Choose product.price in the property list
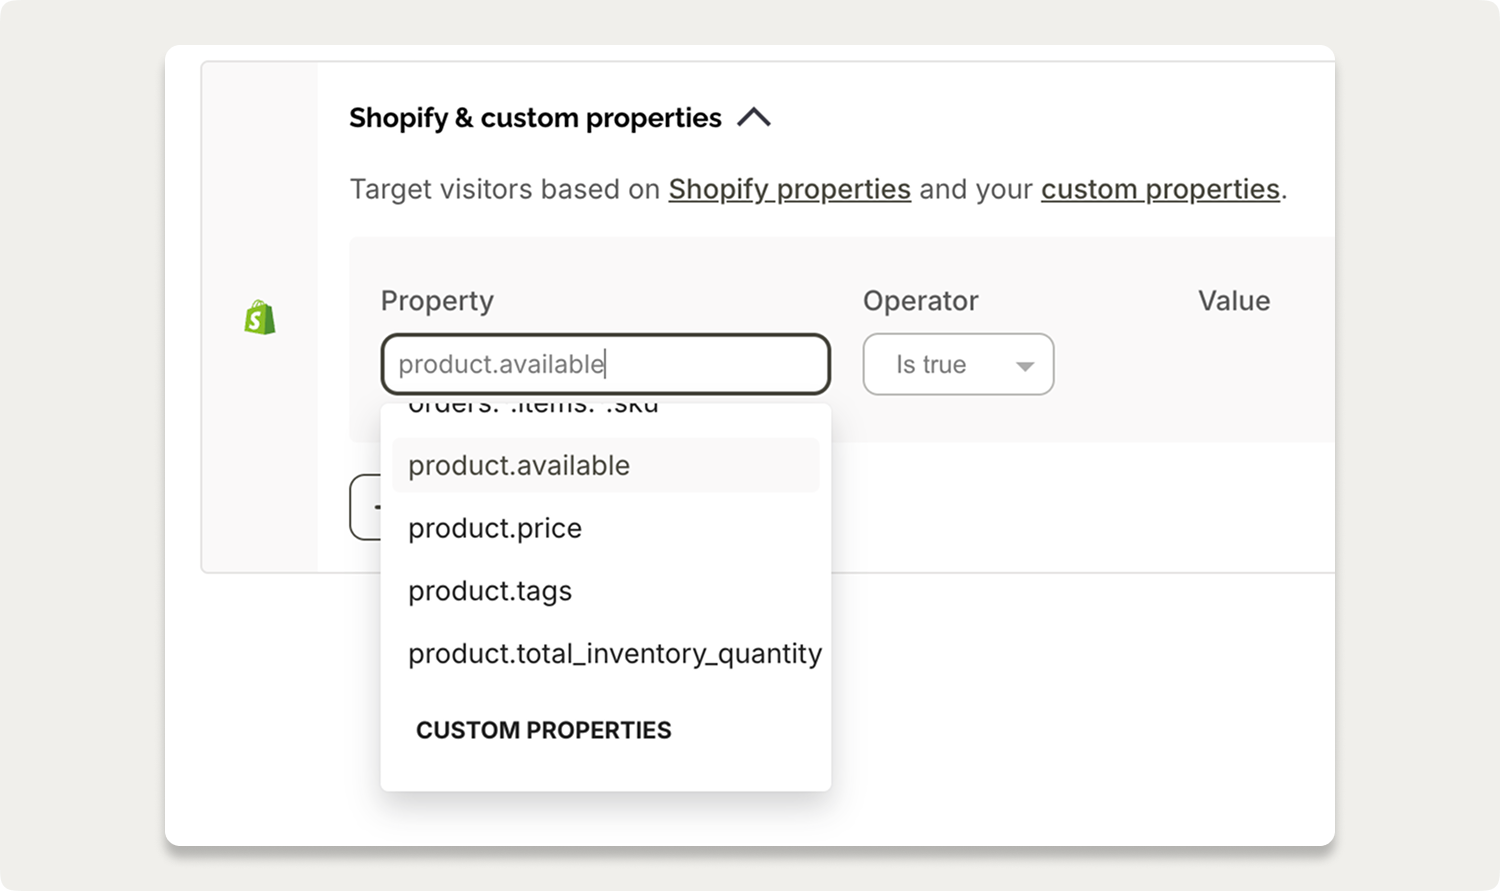Image resolution: width=1500 pixels, height=891 pixels. (495, 528)
